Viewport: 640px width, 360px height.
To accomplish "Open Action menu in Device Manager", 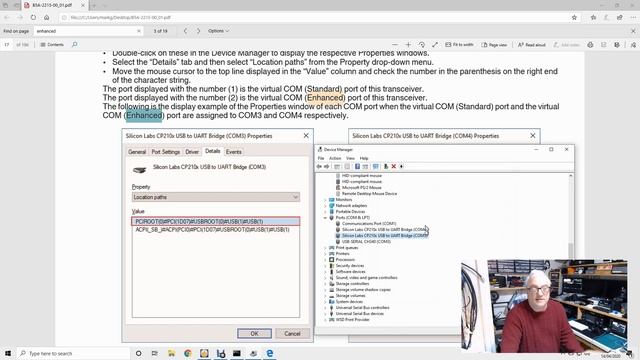I will [335, 158].
